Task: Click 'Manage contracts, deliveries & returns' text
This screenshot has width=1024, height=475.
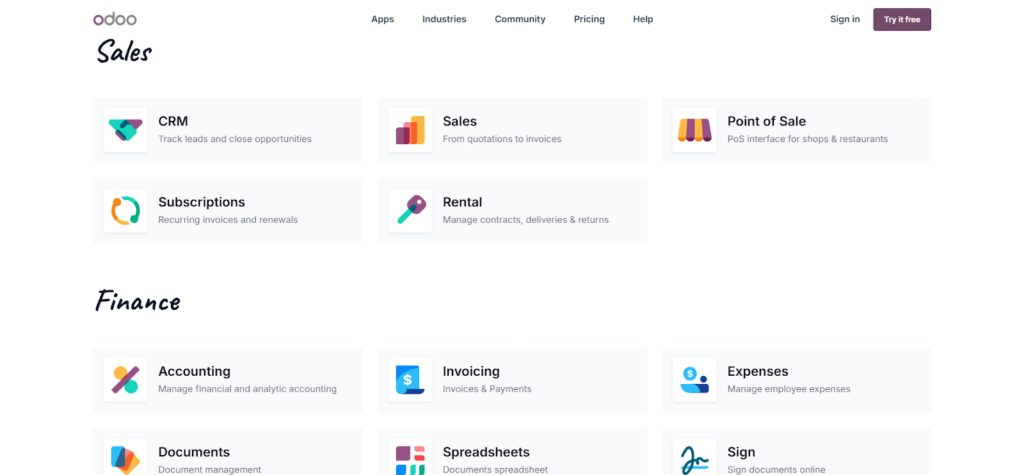Action: (x=526, y=220)
